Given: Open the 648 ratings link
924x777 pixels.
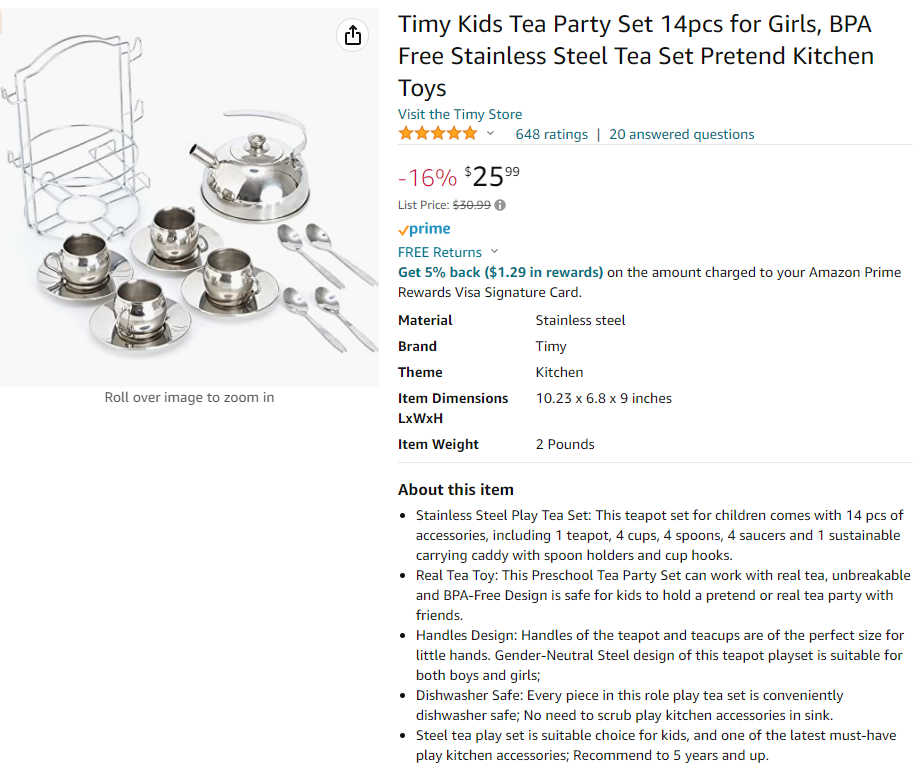Looking at the screenshot, I should point(551,134).
